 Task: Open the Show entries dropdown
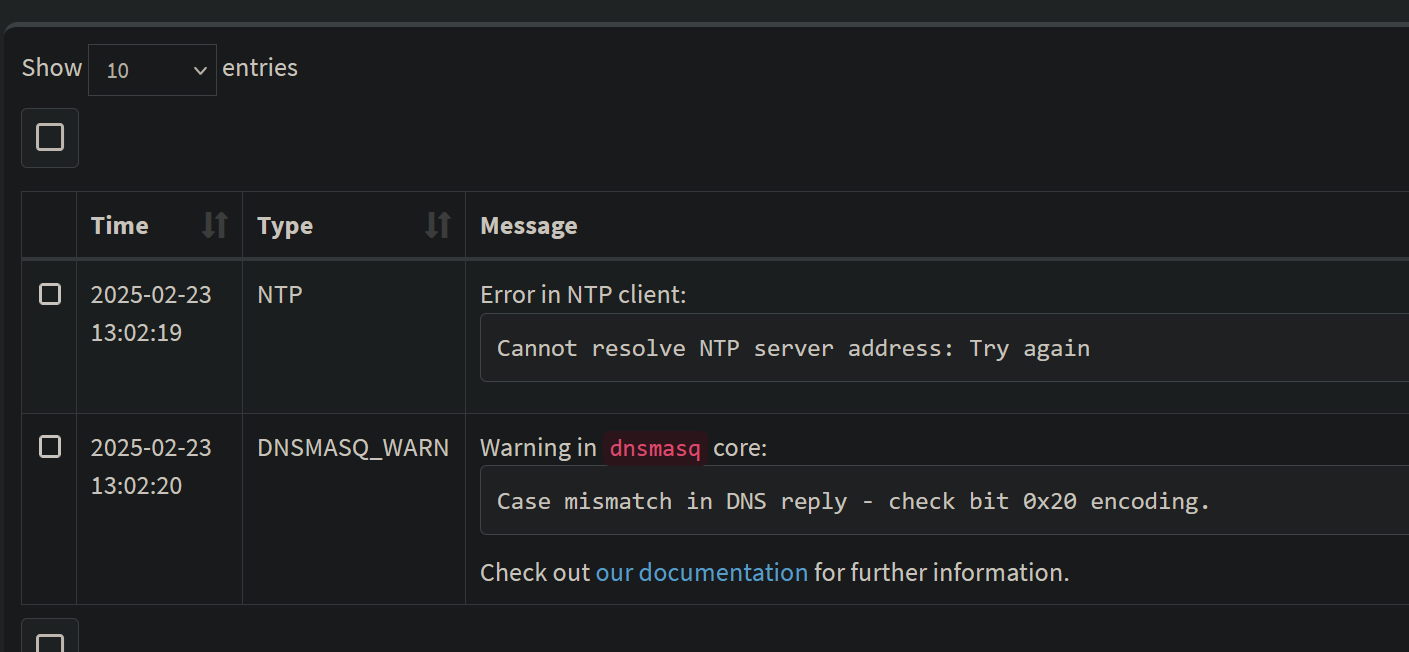[x=152, y=69]
